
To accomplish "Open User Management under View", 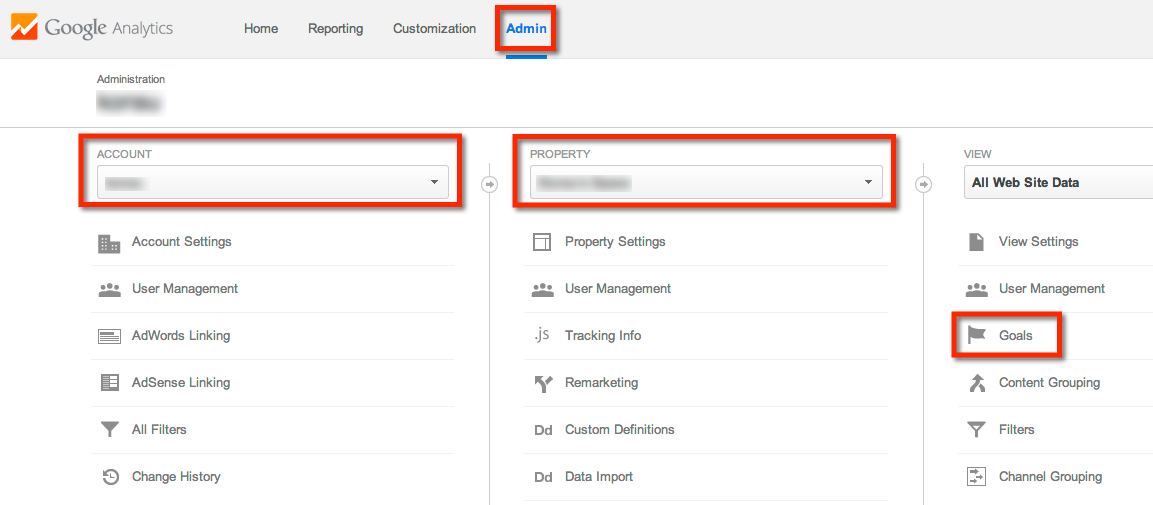I will tap(1052, 288).
